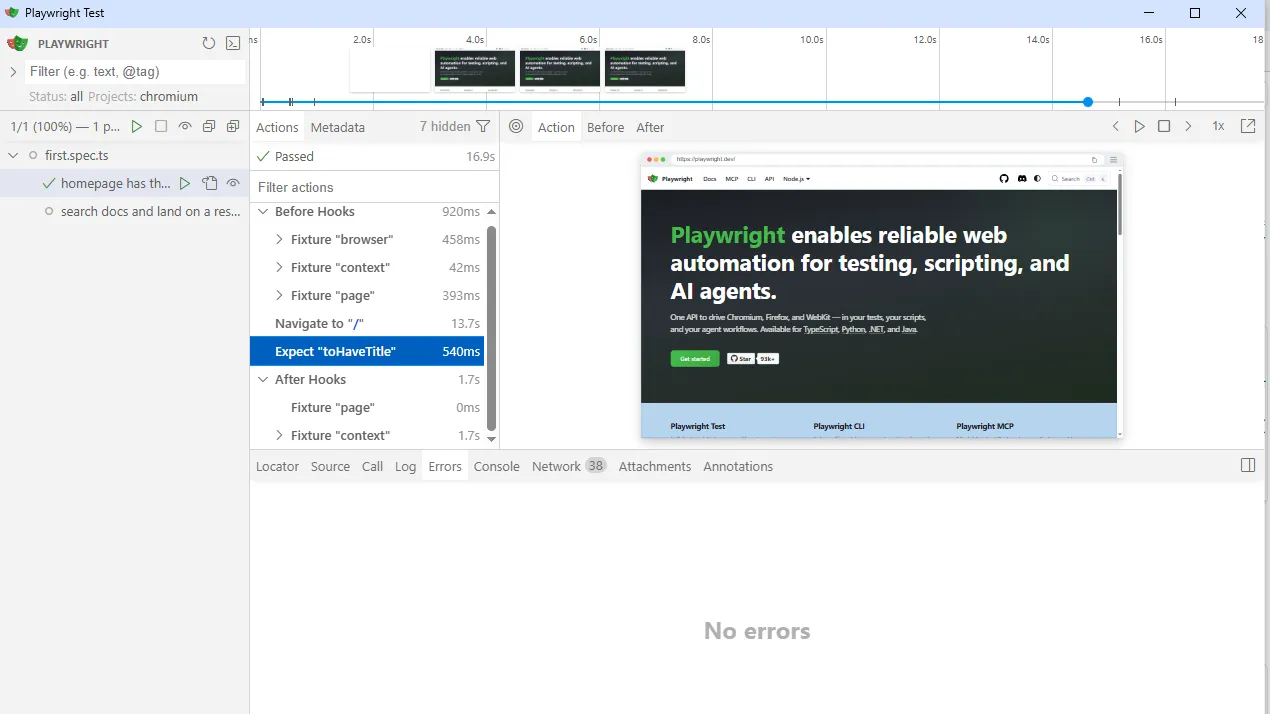This screenshot has height=714, width=1270.
Task: Click the Stop tests square in sidebar toolbar
Action: pyautogui.click(x=161, y=127)
